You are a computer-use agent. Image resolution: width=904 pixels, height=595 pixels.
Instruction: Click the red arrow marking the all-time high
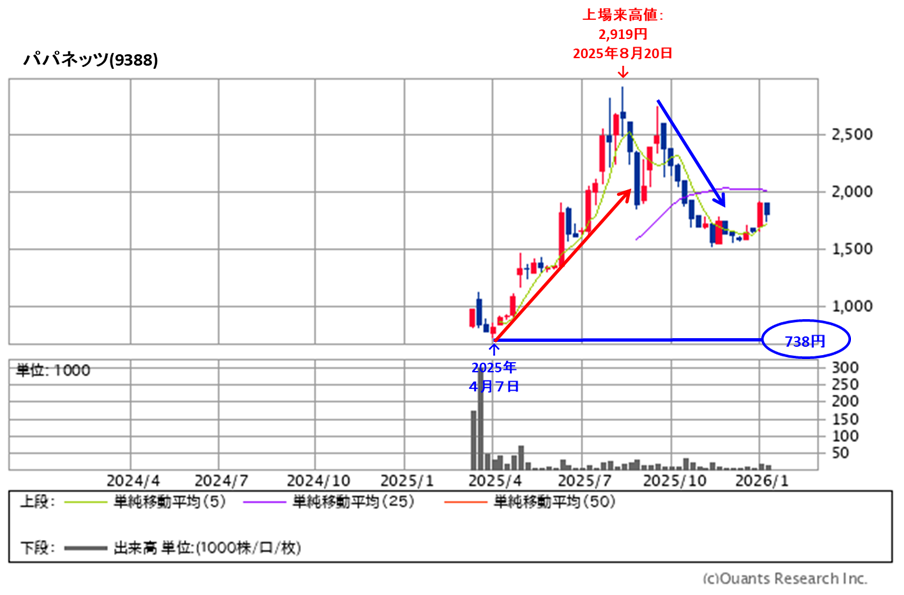pos(622,72)
